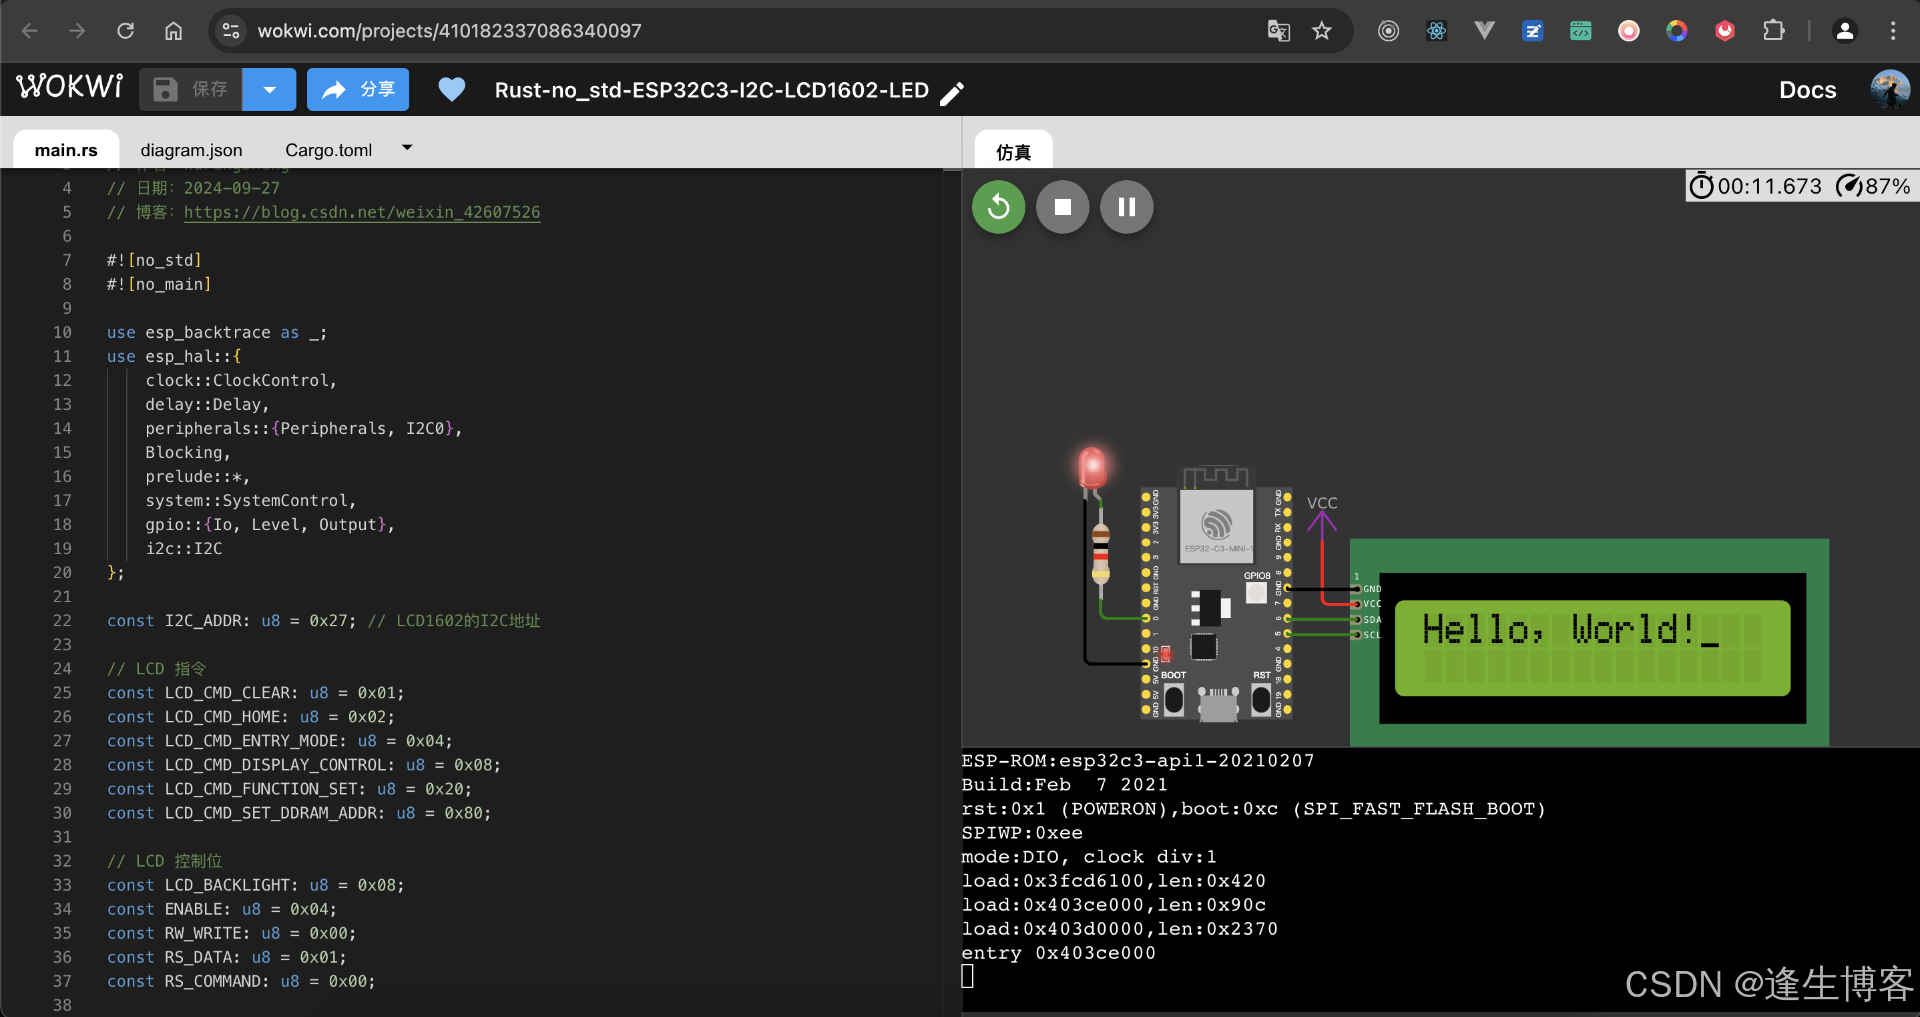Open the Docs link
Image resolution: width=1920 pixels, height=1017 pixels.
click(x=1807, y=90)
